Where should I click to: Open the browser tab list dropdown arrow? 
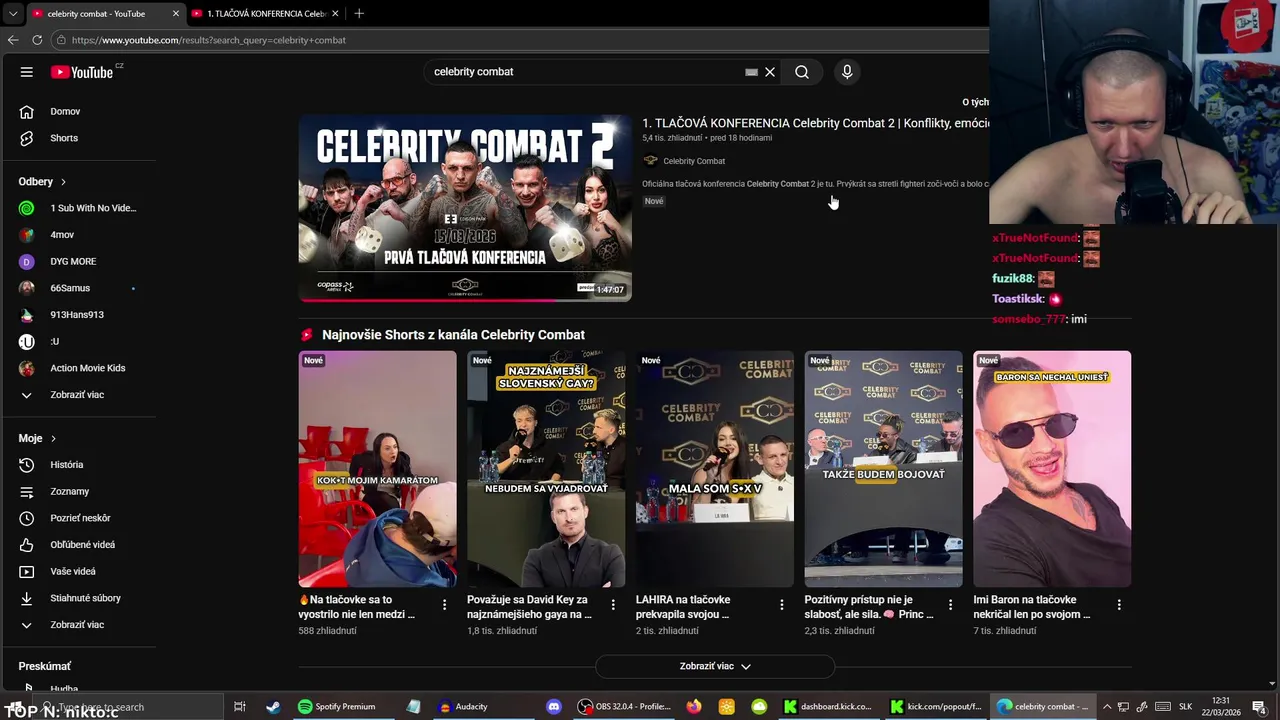(x=13, y=13)
